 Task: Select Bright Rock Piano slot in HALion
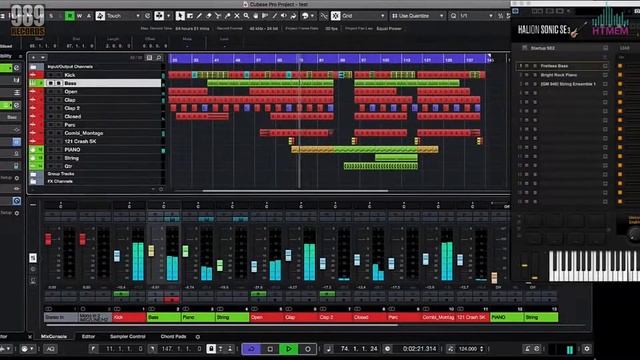pyautogui.click(x=561, y=75)
